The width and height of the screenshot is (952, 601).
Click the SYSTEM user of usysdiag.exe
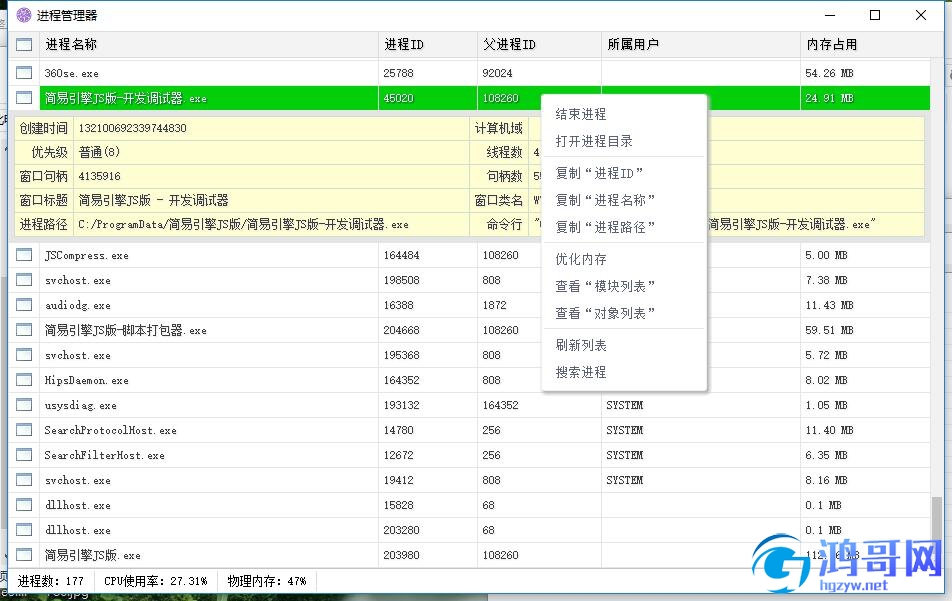tap(625, 405)
